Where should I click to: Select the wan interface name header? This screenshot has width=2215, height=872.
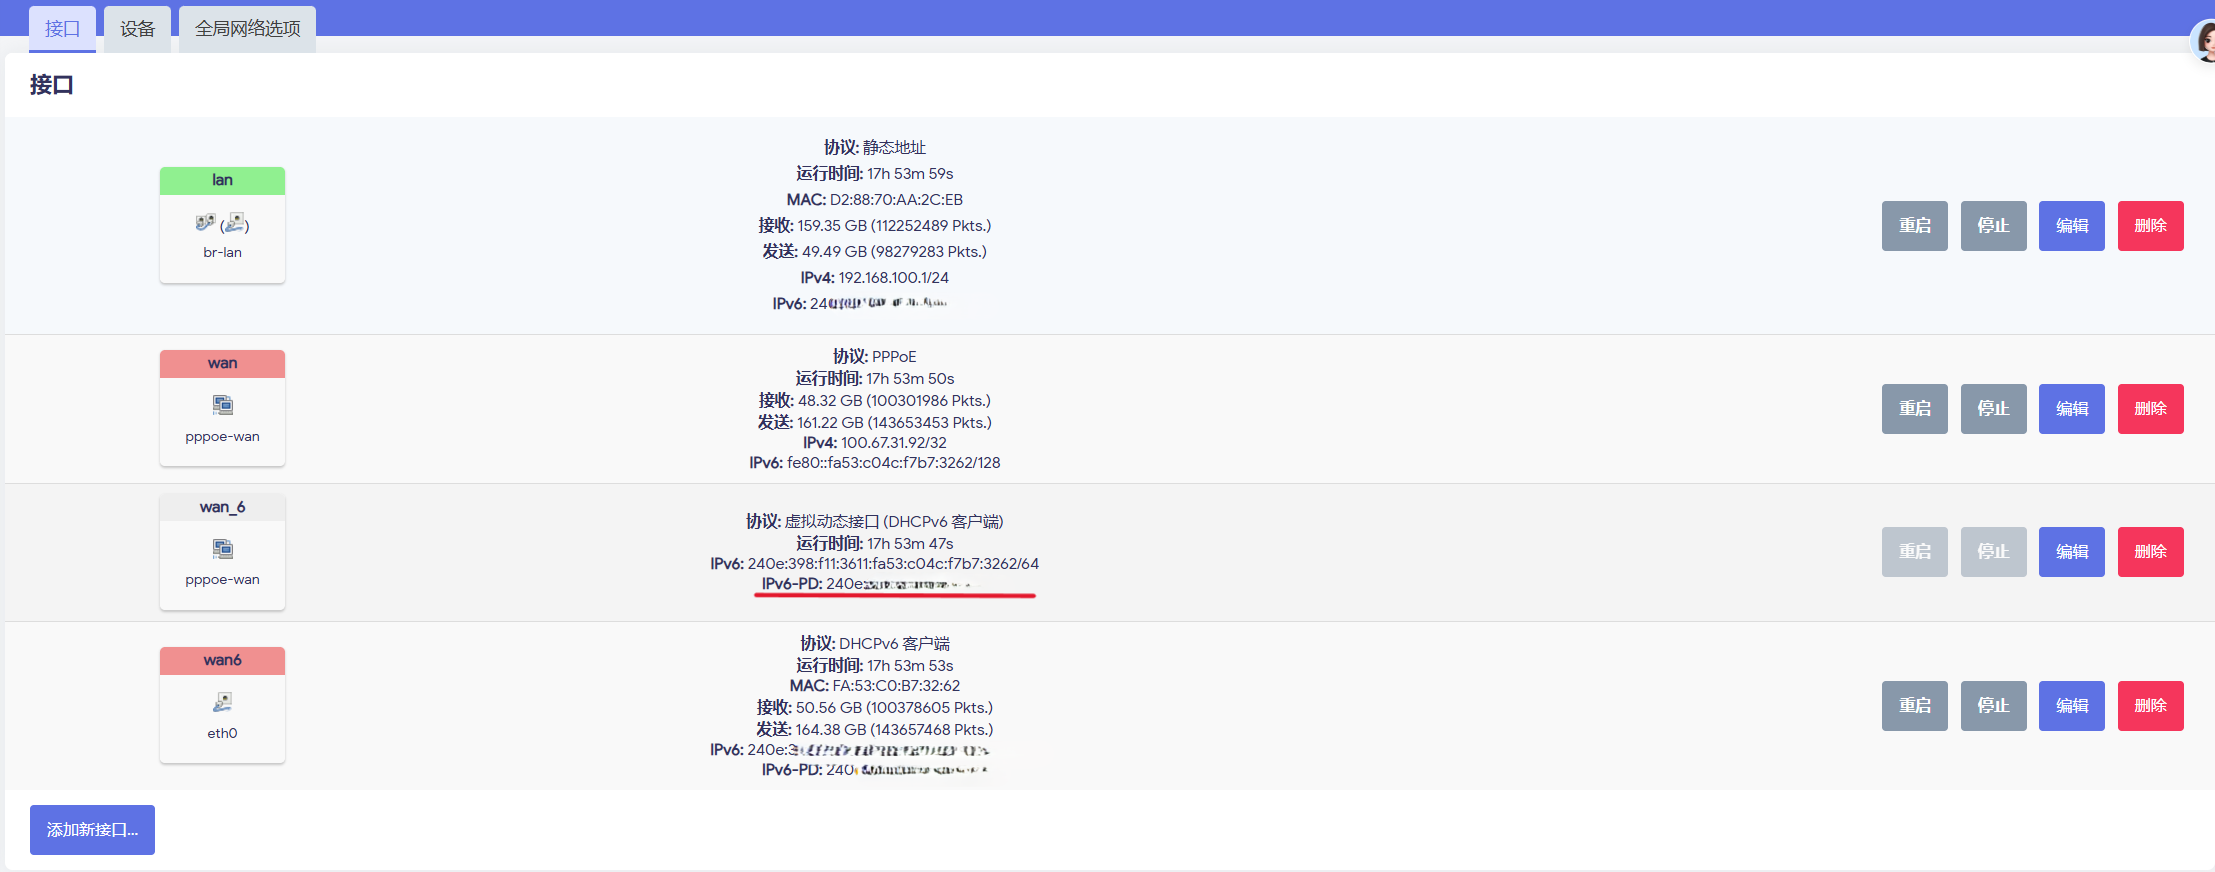pyautogui.click(x=222, y=364)
